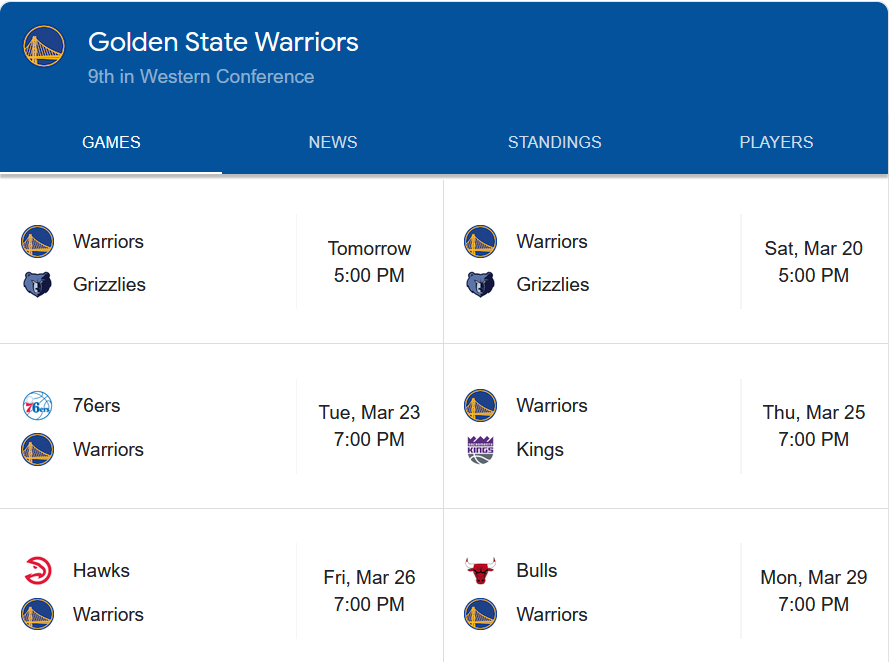Click the 76ers team logo
Screen dimensions: 889x662
pyautogui.click(x=37, y=406)
